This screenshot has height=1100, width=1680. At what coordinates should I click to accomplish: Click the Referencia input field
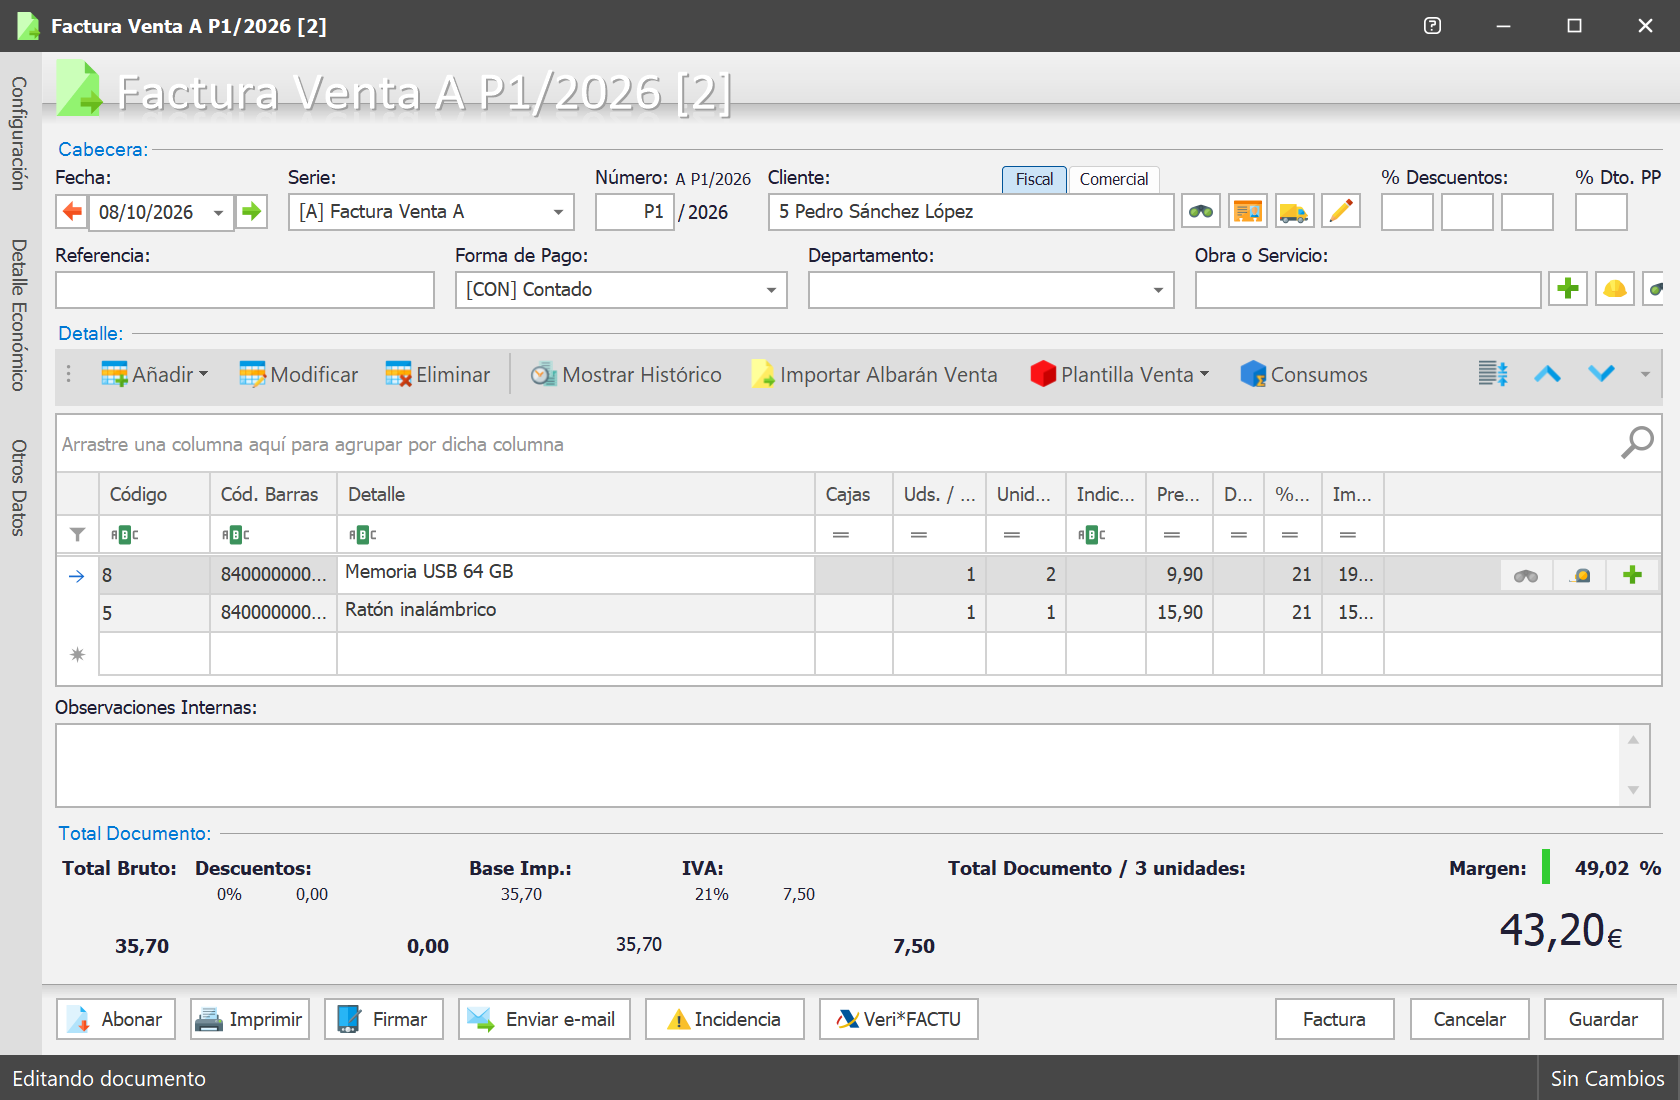tap(245, 290)
